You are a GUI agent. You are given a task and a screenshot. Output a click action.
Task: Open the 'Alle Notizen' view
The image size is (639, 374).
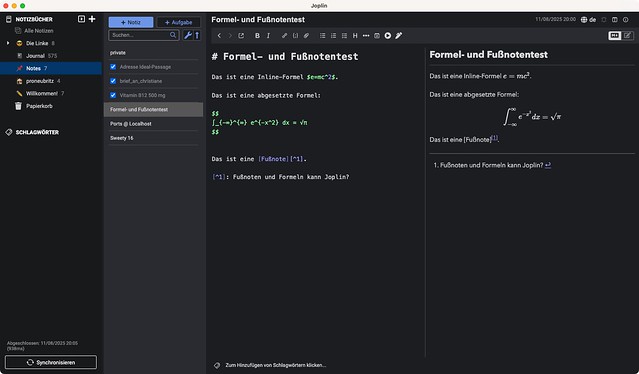pos(39,31)
